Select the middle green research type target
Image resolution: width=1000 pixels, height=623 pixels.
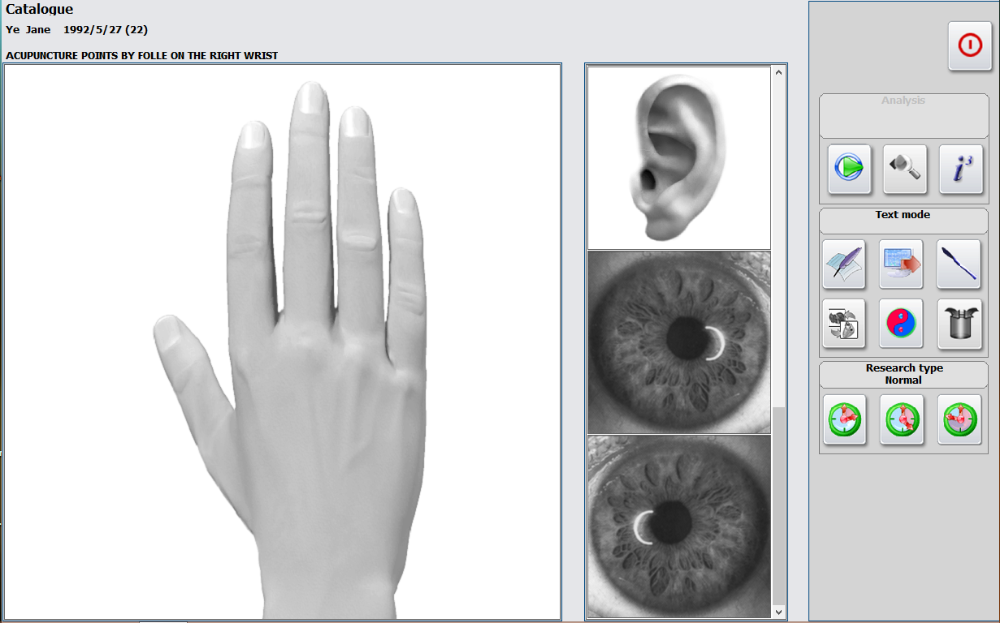click(x=902, y=419)
